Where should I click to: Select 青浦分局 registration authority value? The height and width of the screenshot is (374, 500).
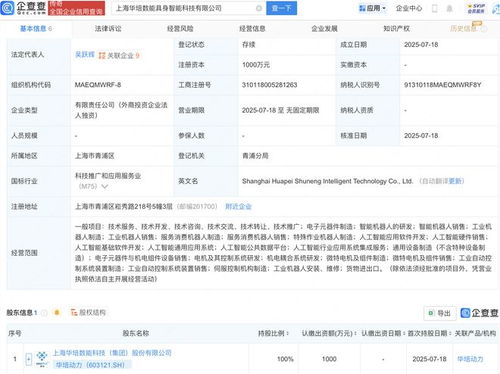pos(255,156)
